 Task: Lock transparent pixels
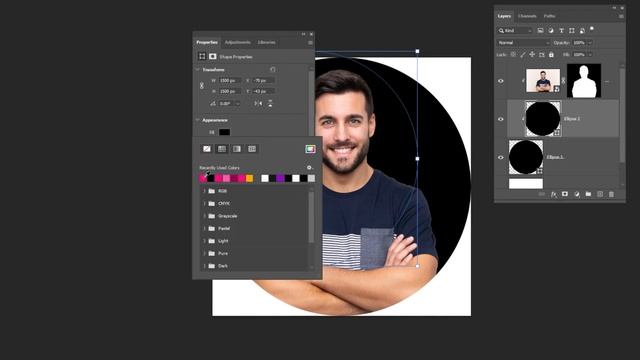click(513, 54)
